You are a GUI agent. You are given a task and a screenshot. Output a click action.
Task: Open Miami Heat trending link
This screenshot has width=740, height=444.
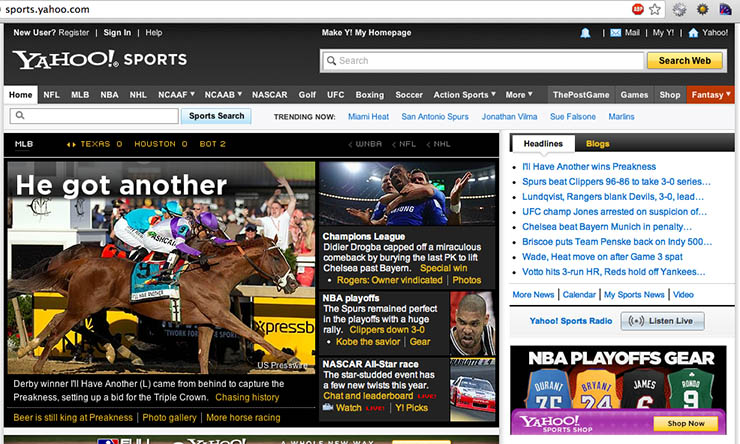[368, 117]
